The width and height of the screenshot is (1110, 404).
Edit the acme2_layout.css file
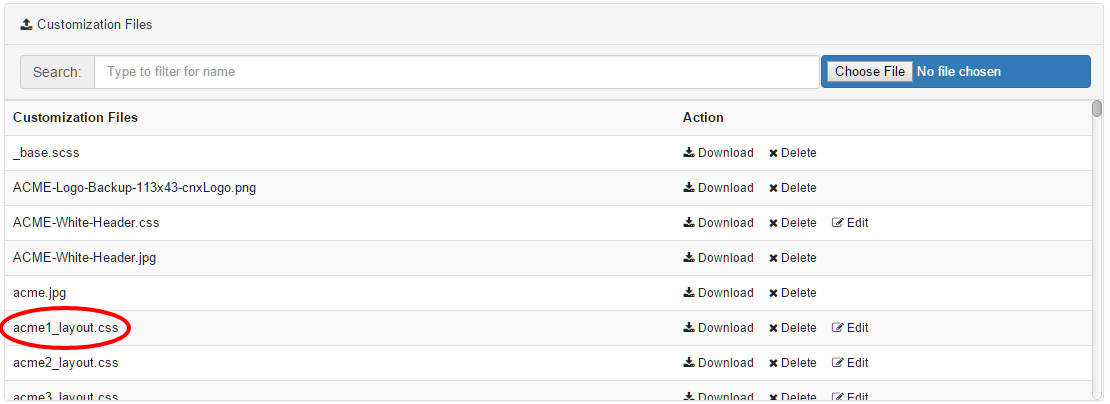pos(850,363)
